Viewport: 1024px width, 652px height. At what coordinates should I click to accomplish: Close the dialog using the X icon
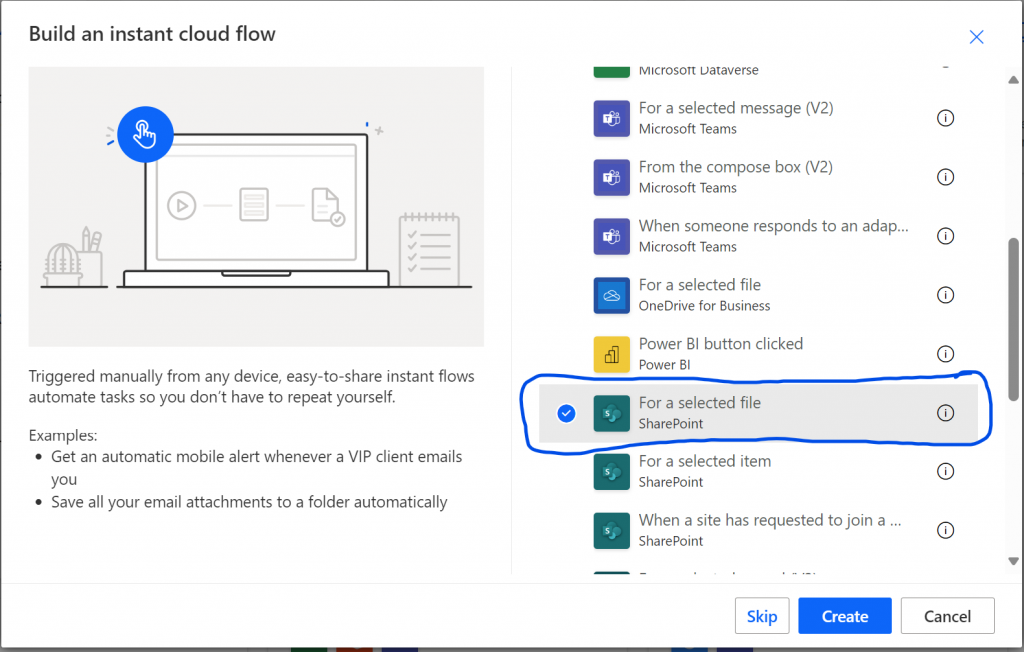click(977, 37)
